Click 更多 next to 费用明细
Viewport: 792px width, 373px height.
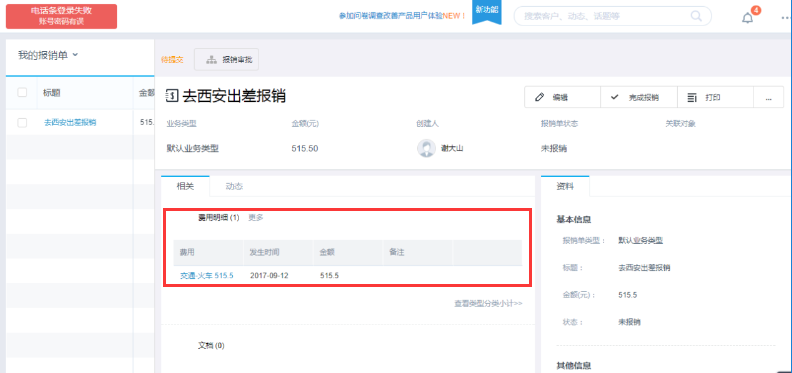(256, 218)
